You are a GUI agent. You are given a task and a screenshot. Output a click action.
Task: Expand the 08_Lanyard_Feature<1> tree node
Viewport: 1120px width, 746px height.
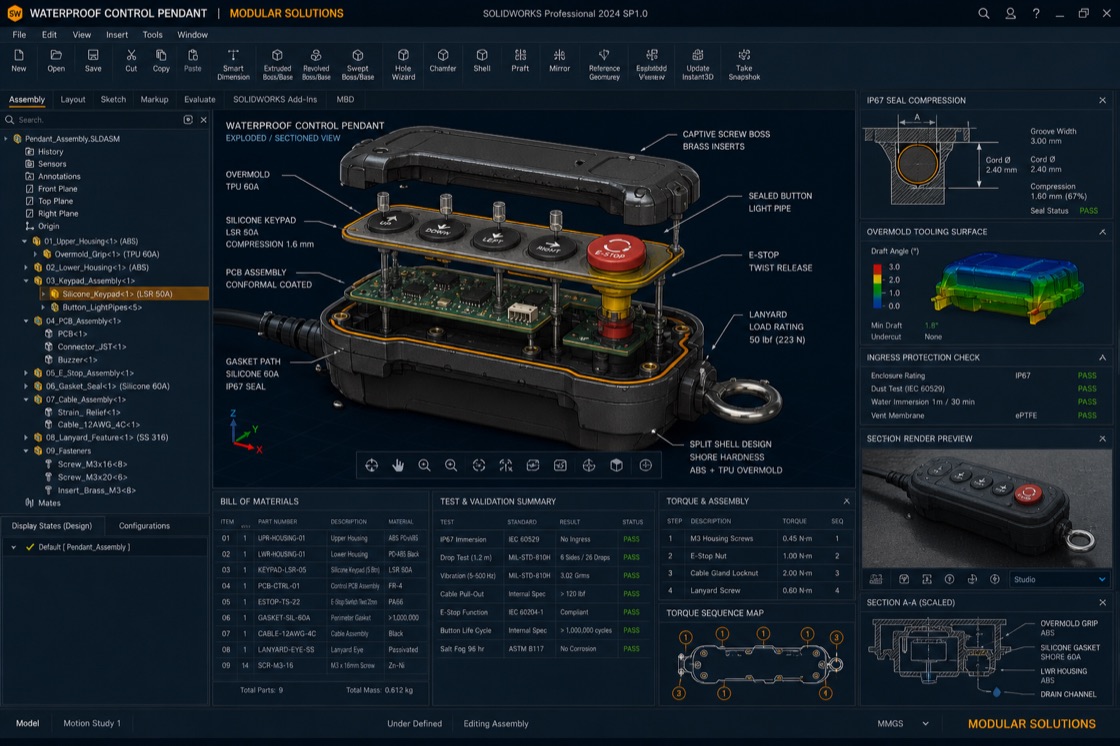[x=26, y=437]
